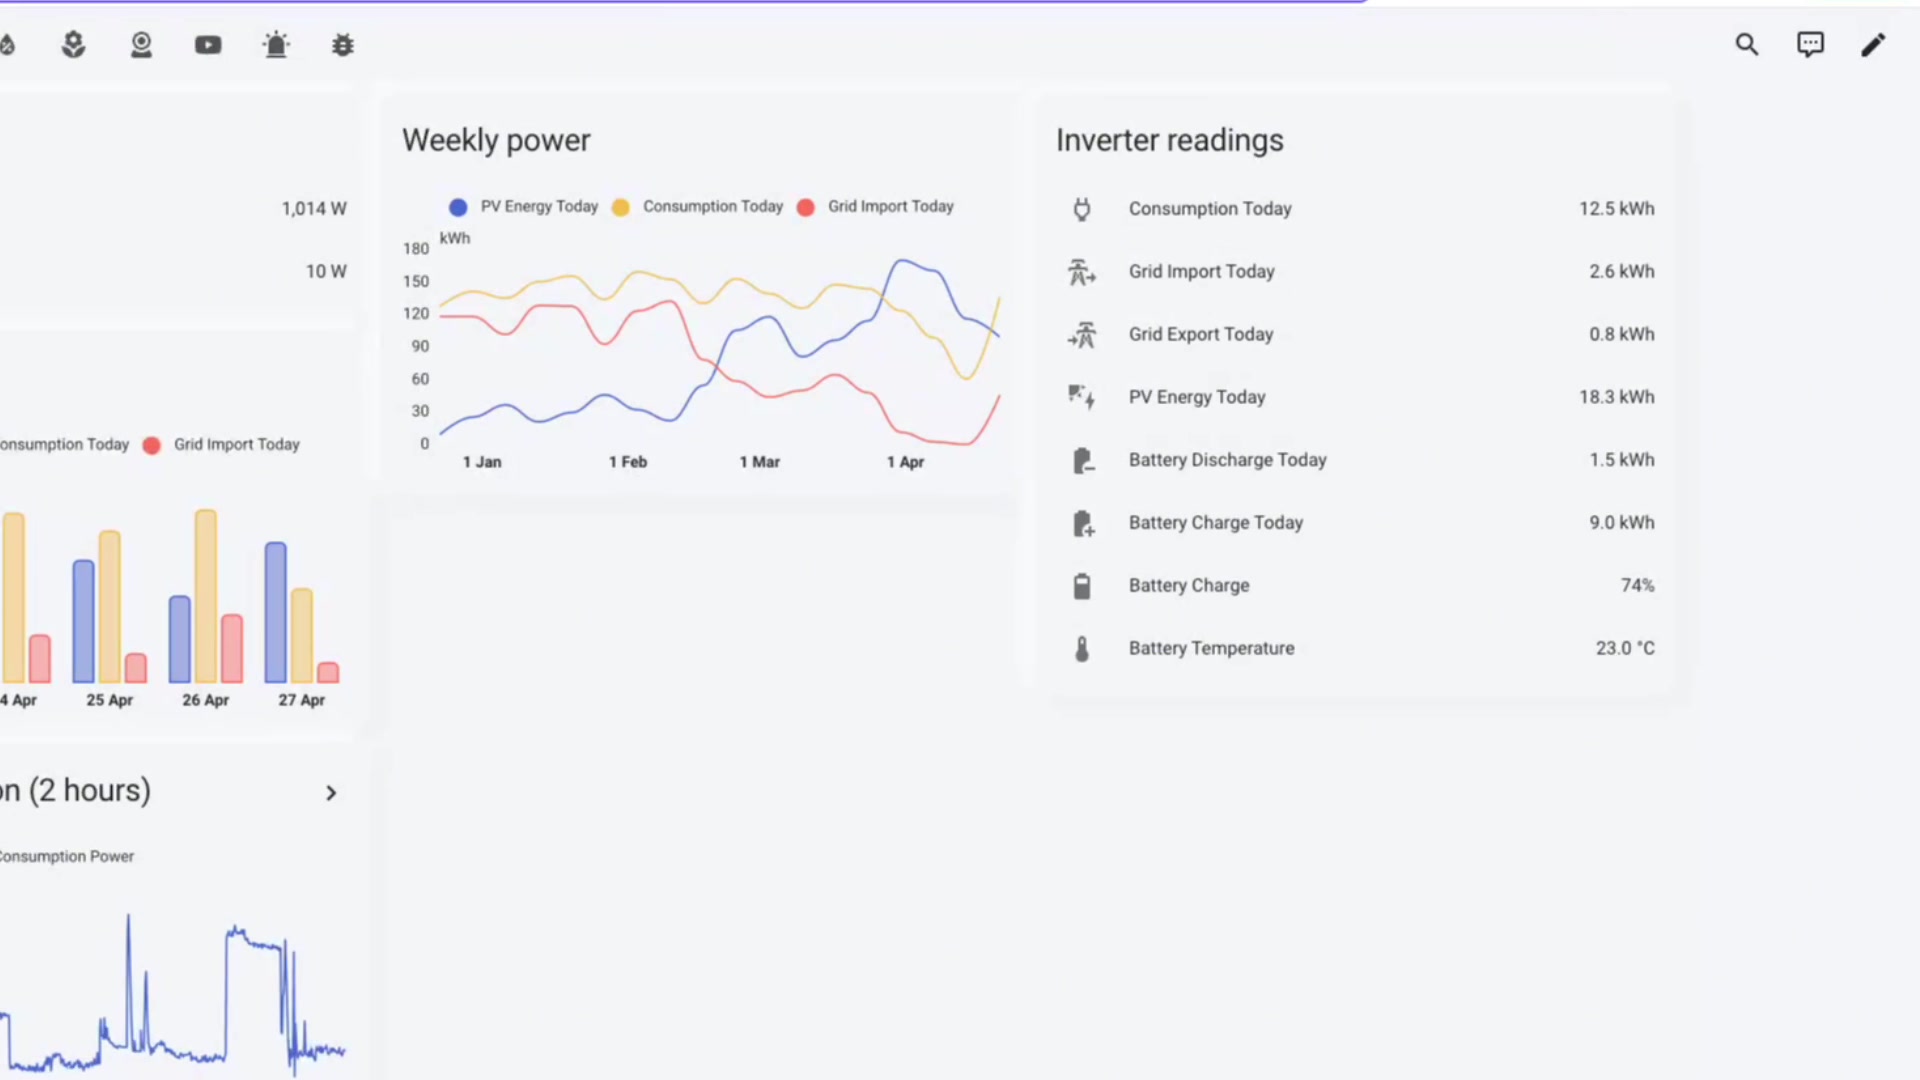Viewport: 1920px width, 1080px height.
Task: Open the search in the top toolbar
Action: click(1746, 44)
